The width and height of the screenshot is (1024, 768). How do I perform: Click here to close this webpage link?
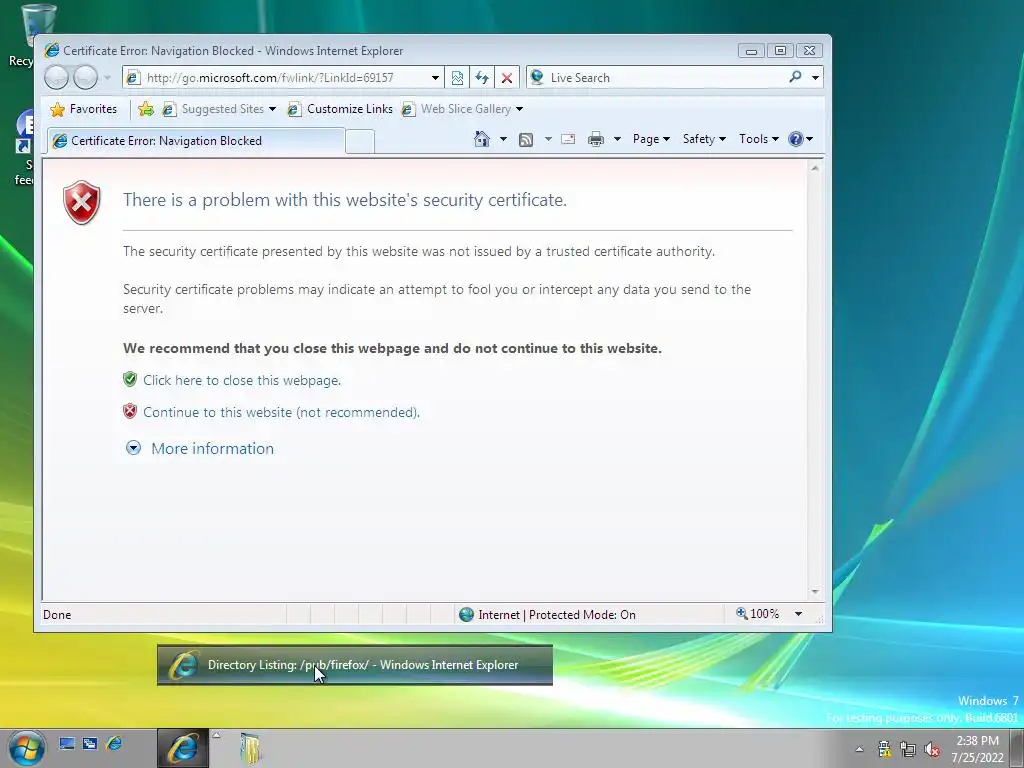[x=242, y=380]
